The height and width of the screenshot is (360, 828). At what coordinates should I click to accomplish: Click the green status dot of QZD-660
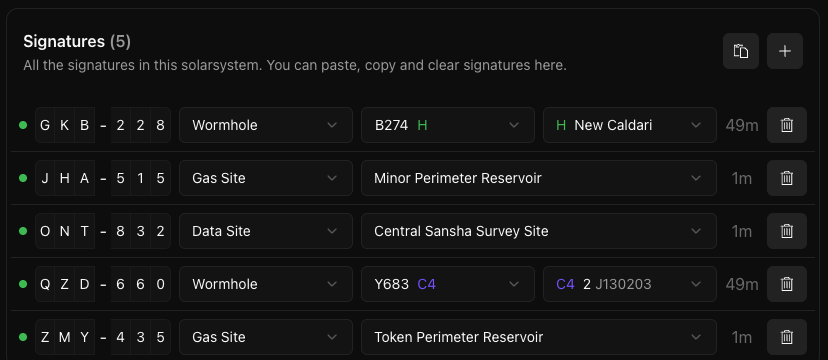click(x=23, y=284)
